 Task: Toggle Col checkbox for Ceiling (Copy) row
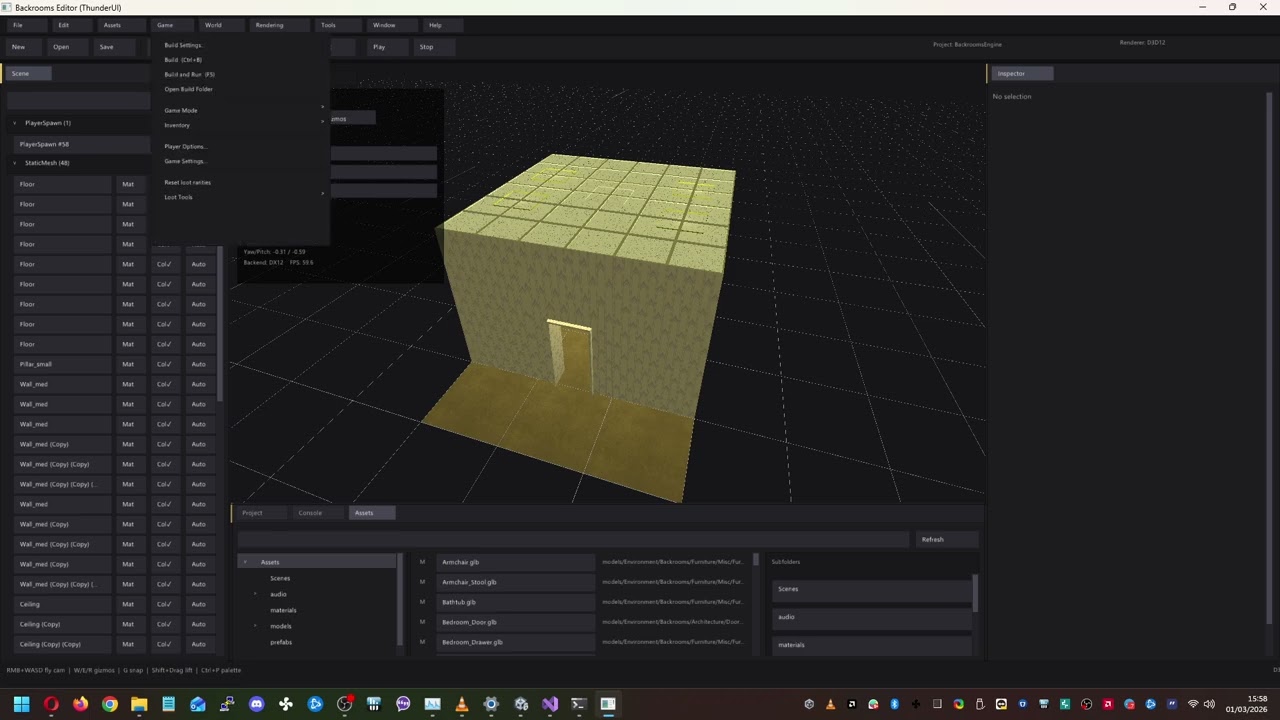[164, 624]
